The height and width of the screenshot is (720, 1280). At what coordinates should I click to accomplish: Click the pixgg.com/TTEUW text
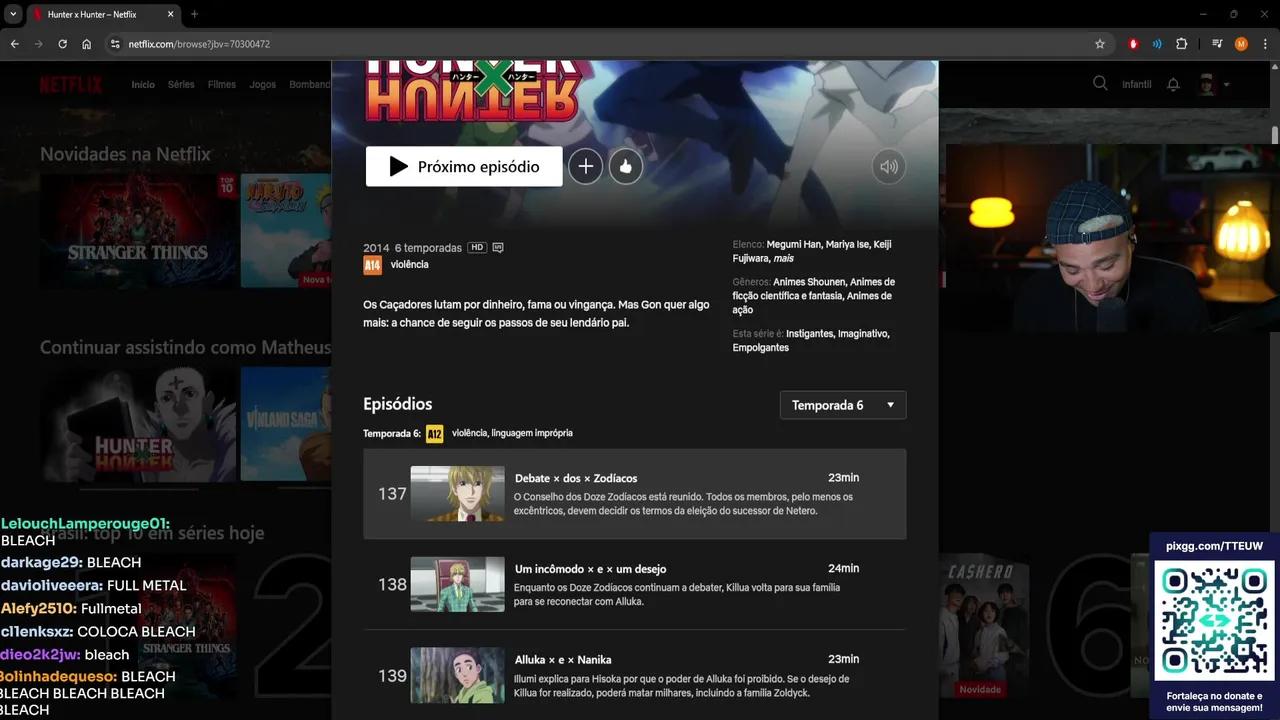(1215, 546)
